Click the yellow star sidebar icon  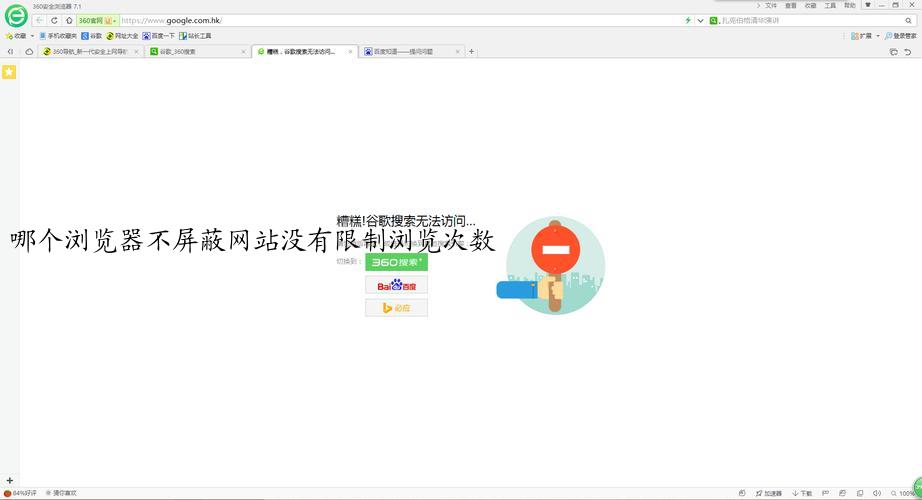point(9,72)
